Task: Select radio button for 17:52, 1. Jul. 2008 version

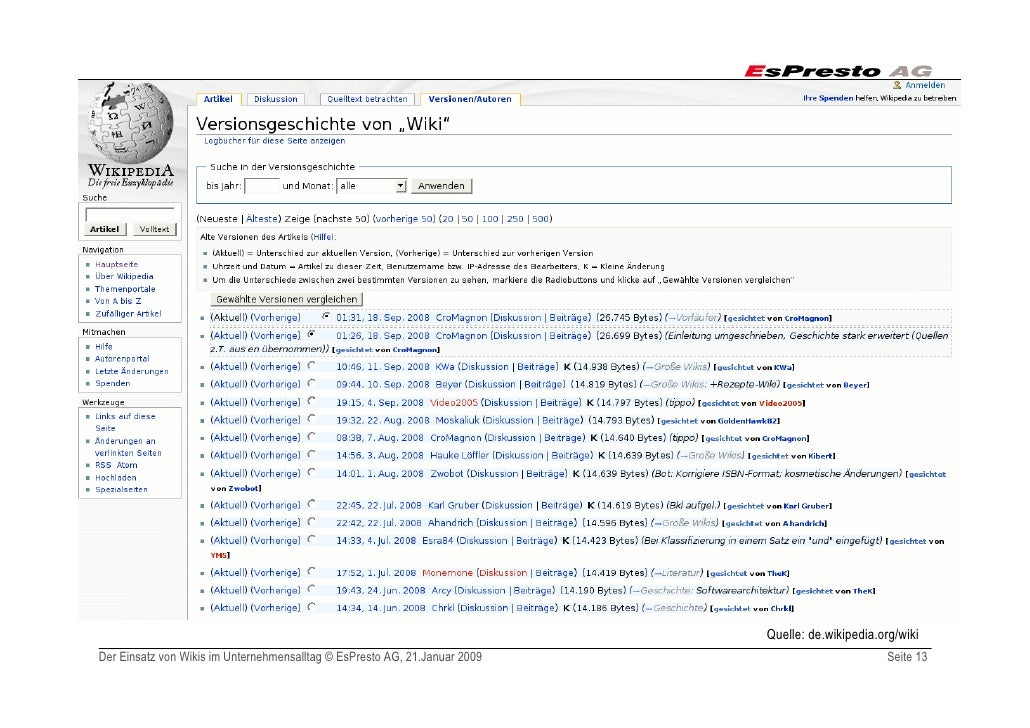Action: pos(311,572)
